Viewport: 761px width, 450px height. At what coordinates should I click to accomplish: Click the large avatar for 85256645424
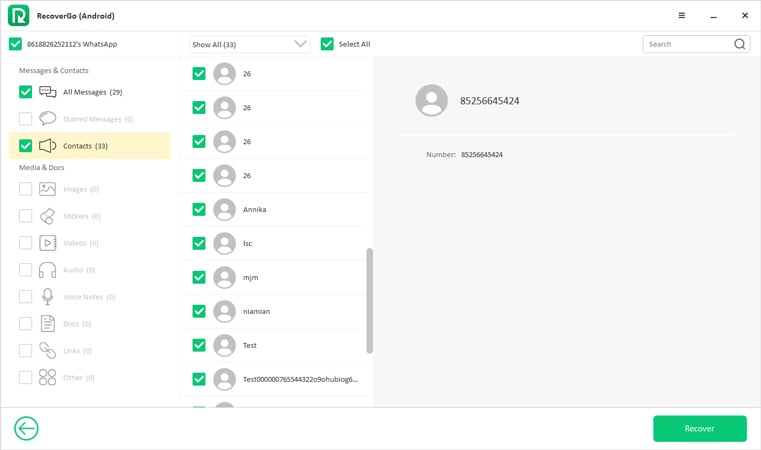(x=431, y=100)
